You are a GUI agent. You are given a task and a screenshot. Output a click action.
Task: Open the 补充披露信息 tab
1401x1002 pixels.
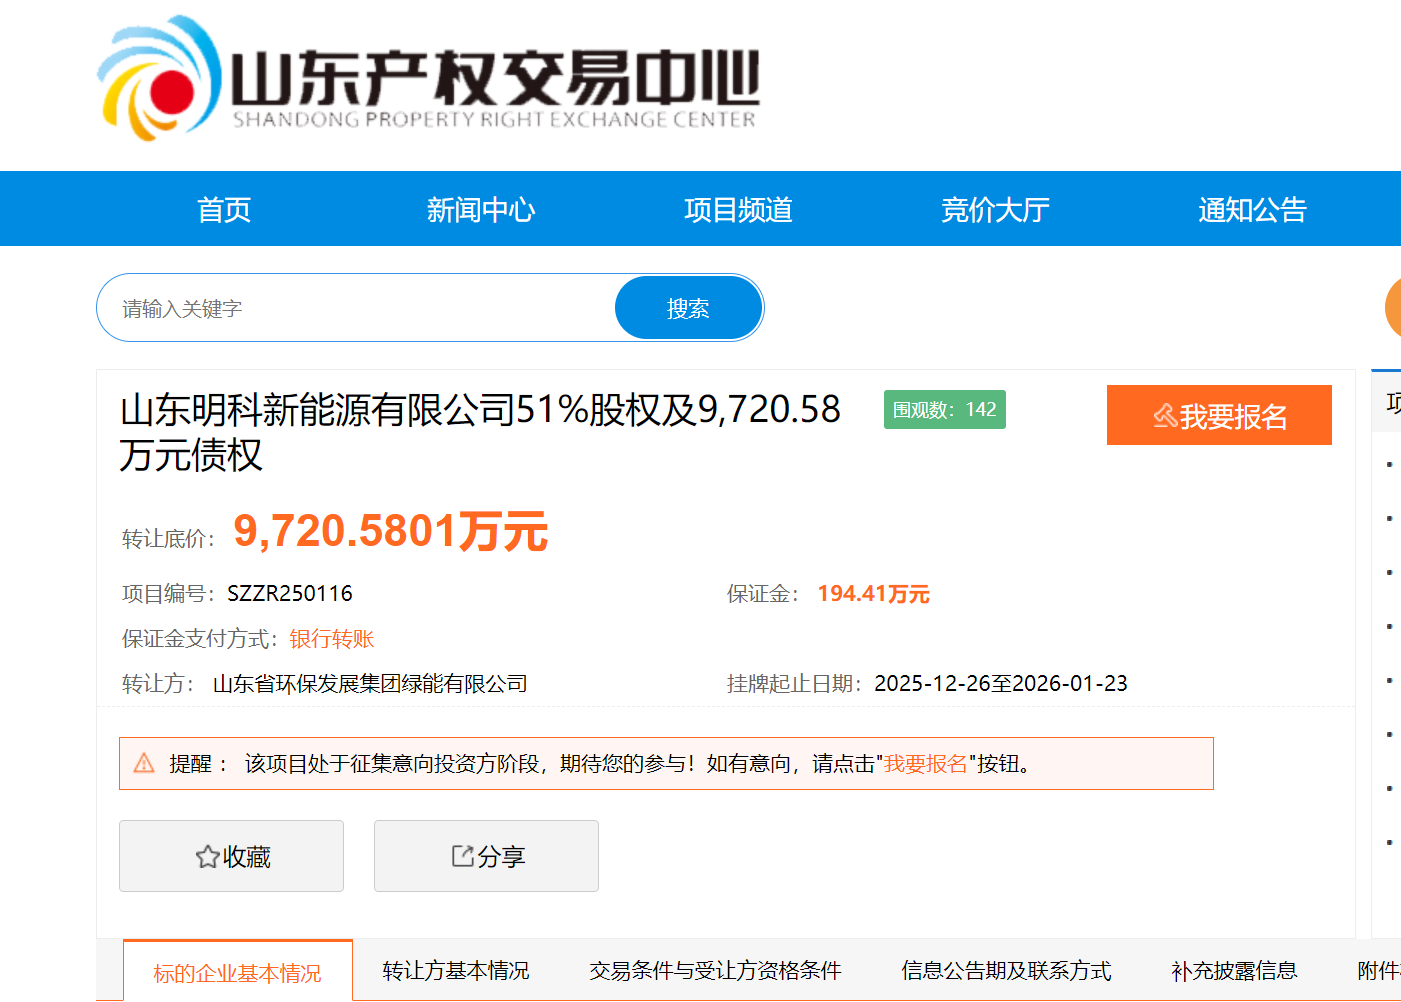1234,971
